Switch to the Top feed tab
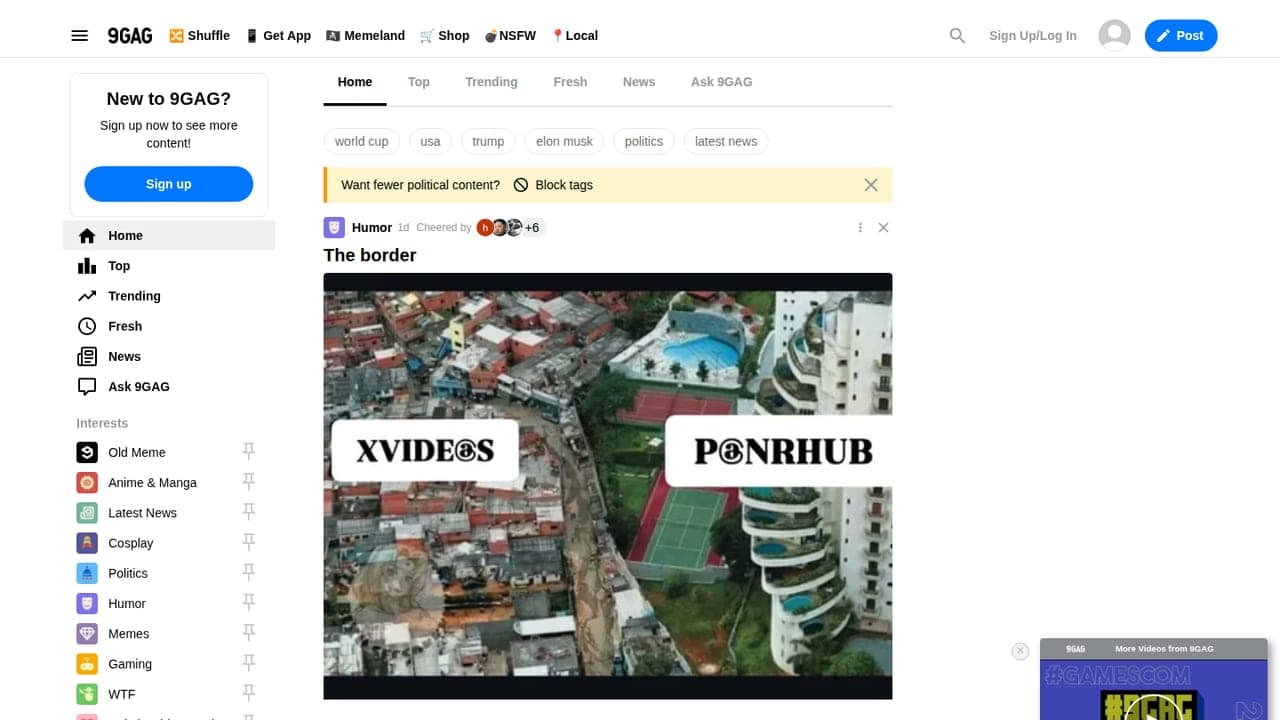Image resolution: width=1280 pixels, height=720 pixels. (419, 82)
